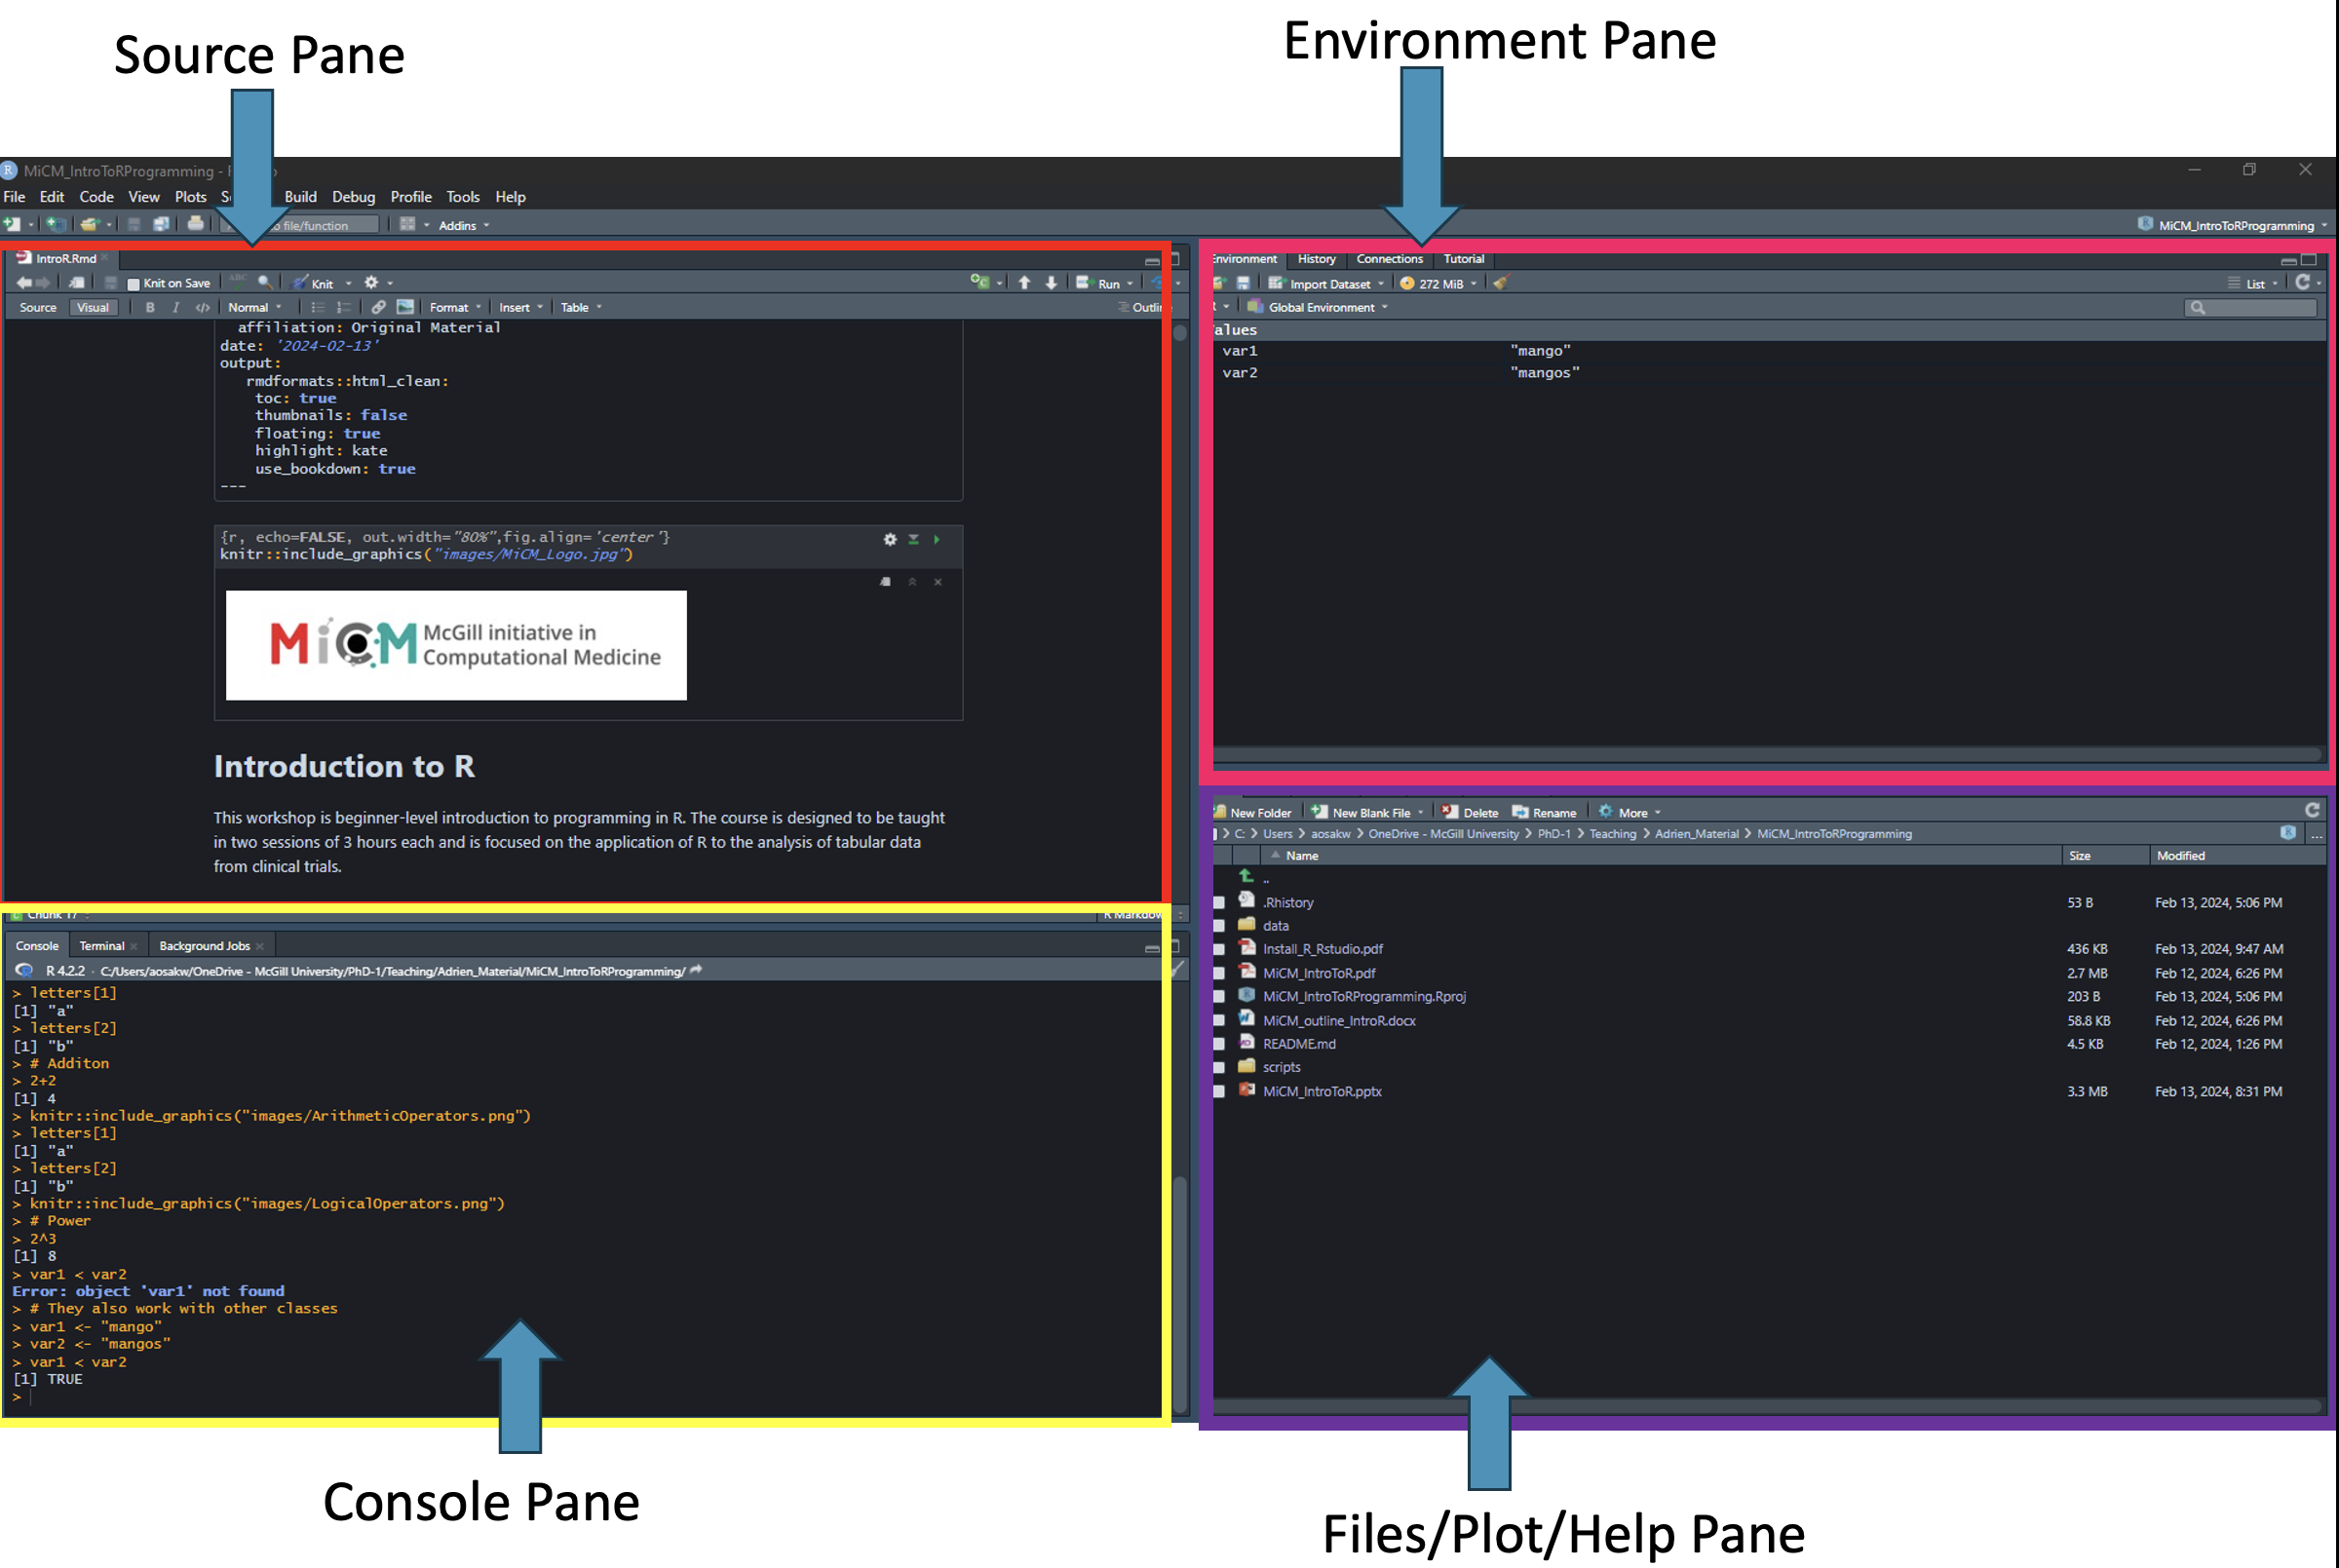Switch editor to Source mode
Screen dimensions: 2339x1568
(38, 308)
